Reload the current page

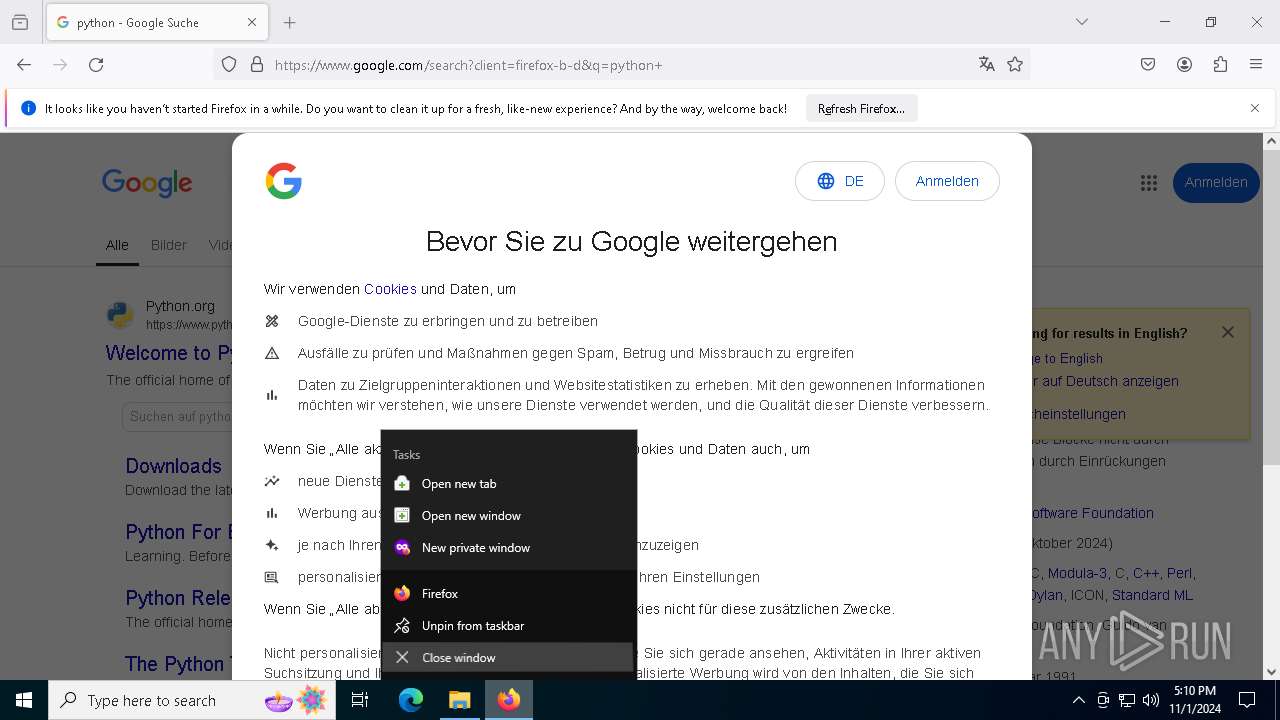tap(96, 65)
